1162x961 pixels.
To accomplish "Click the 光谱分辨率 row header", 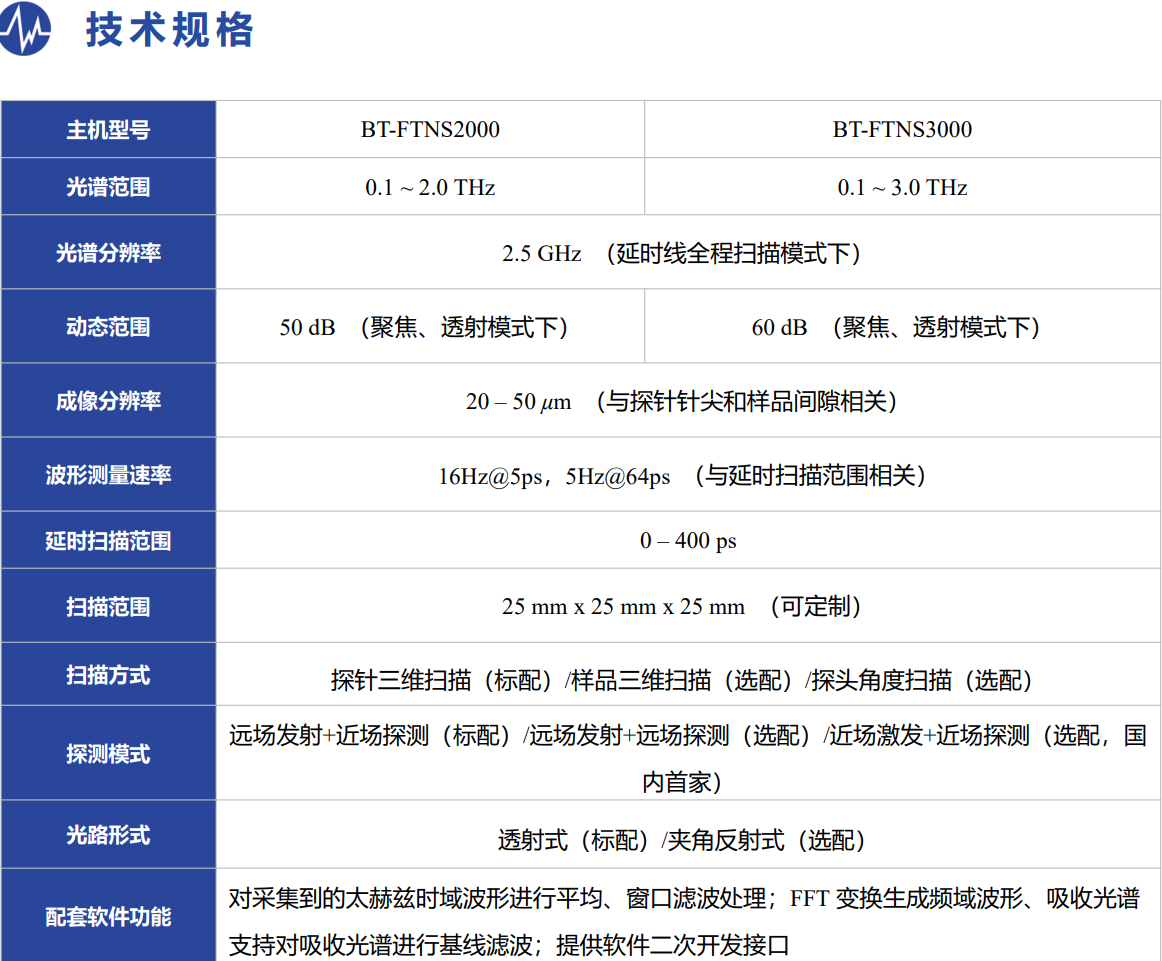I will point(108,253).
